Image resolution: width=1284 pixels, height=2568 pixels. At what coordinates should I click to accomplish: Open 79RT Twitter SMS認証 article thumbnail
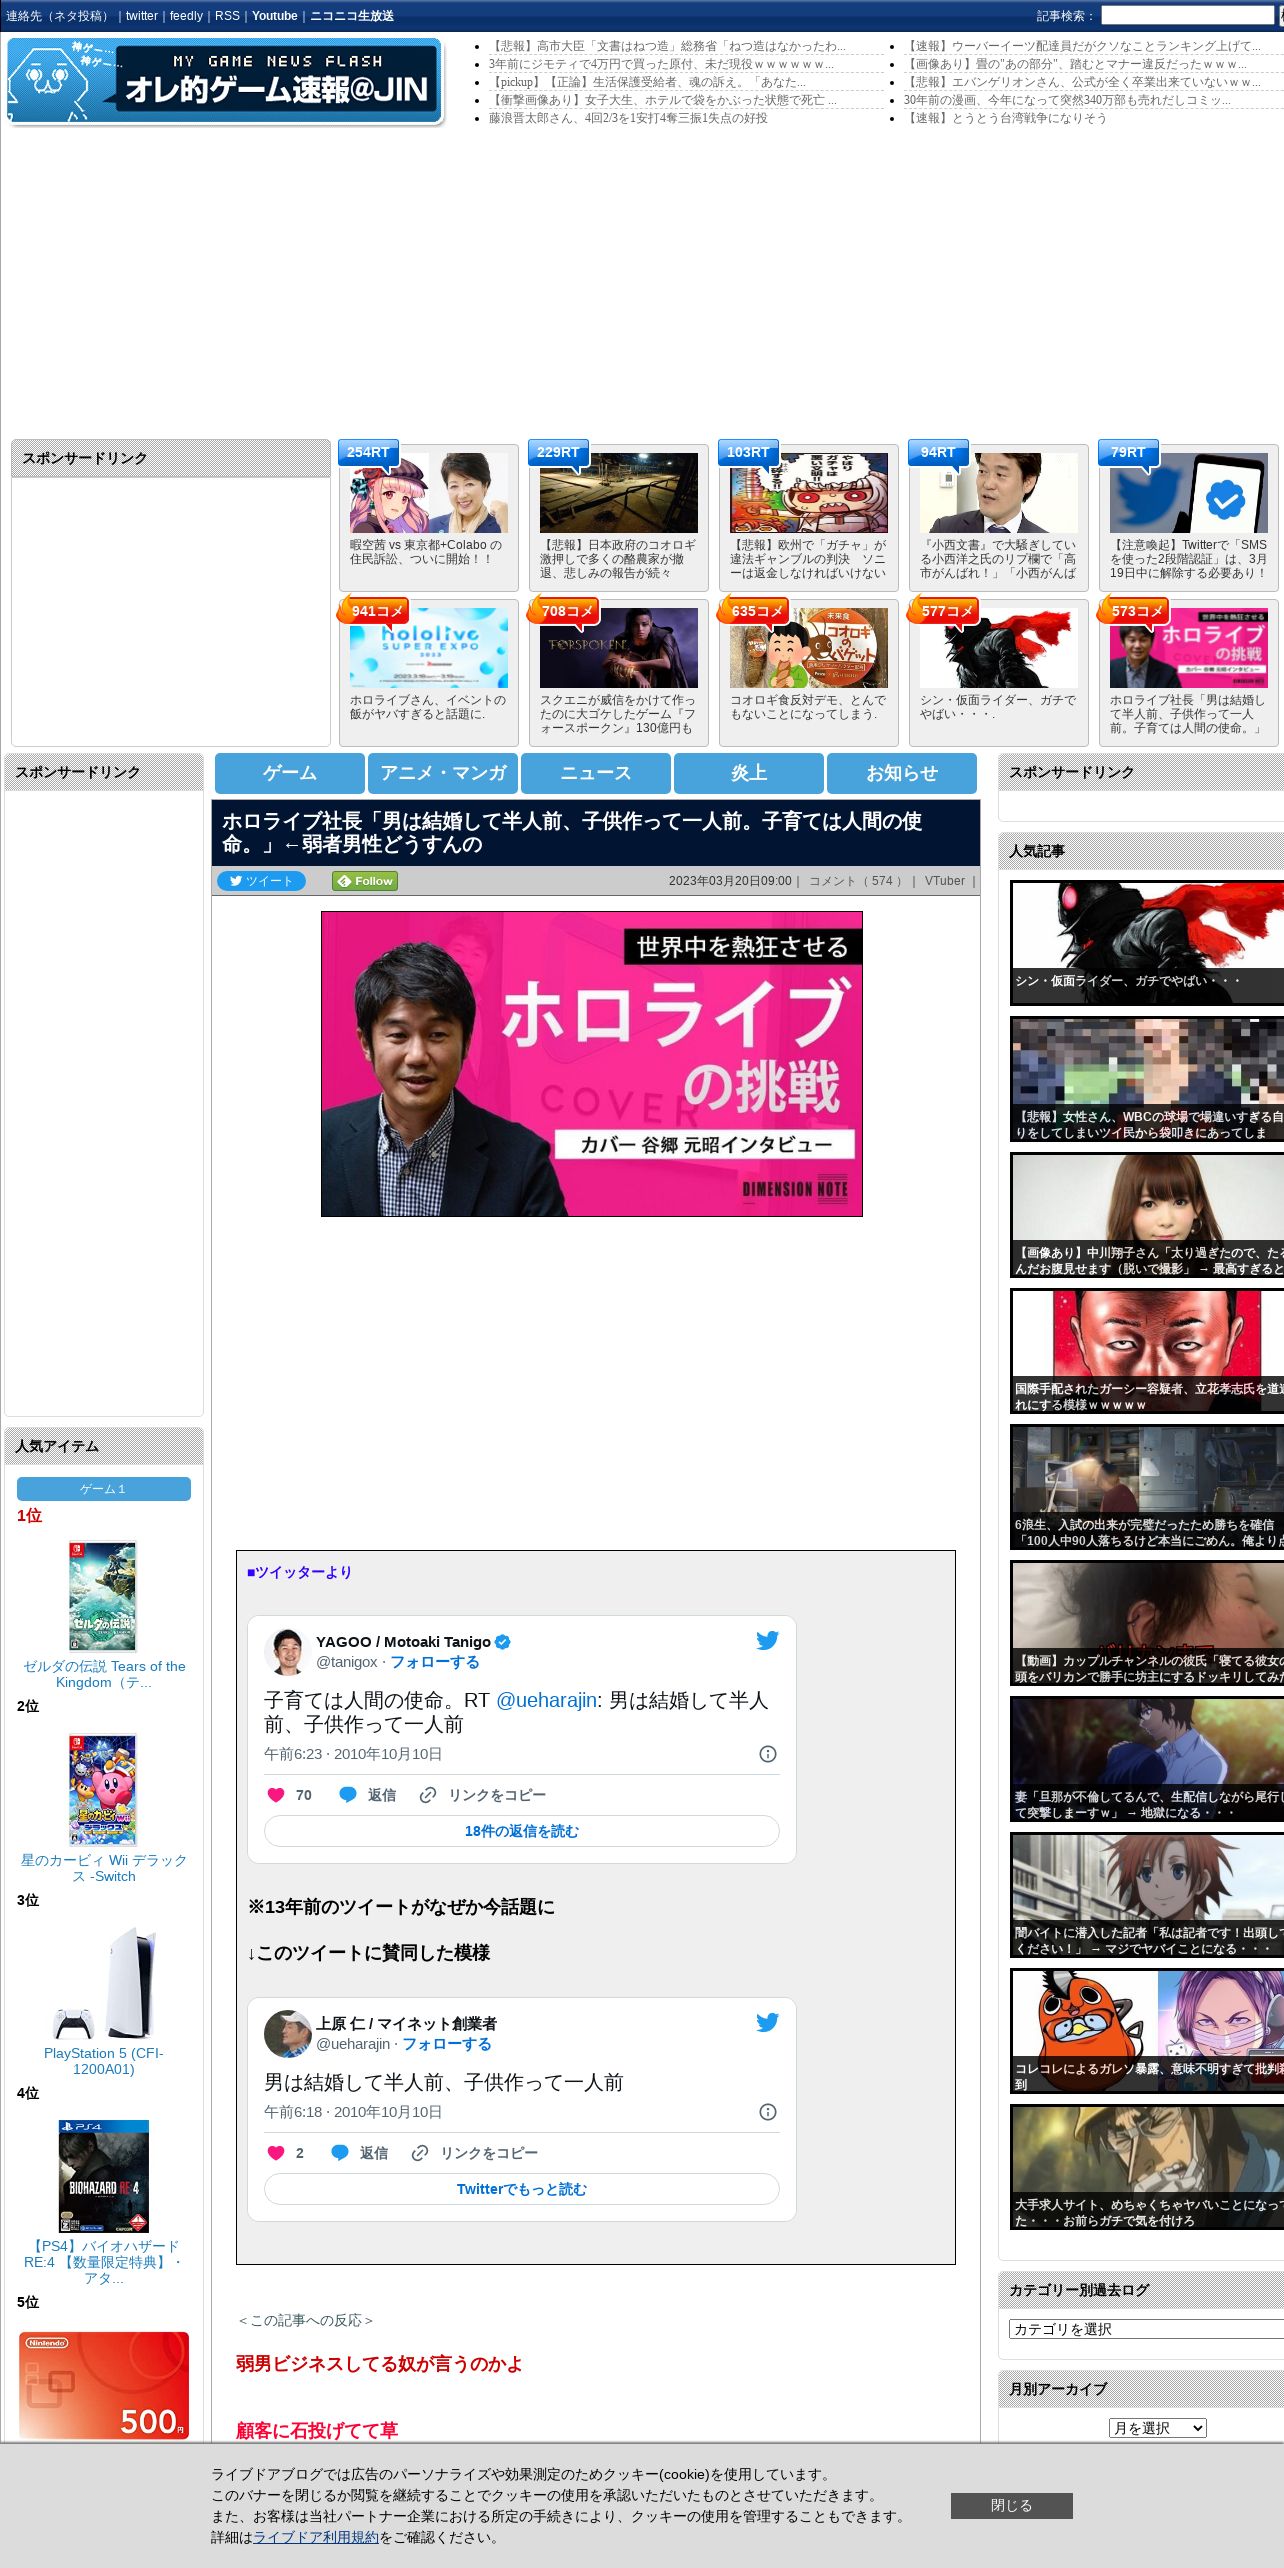point(1189,493)
